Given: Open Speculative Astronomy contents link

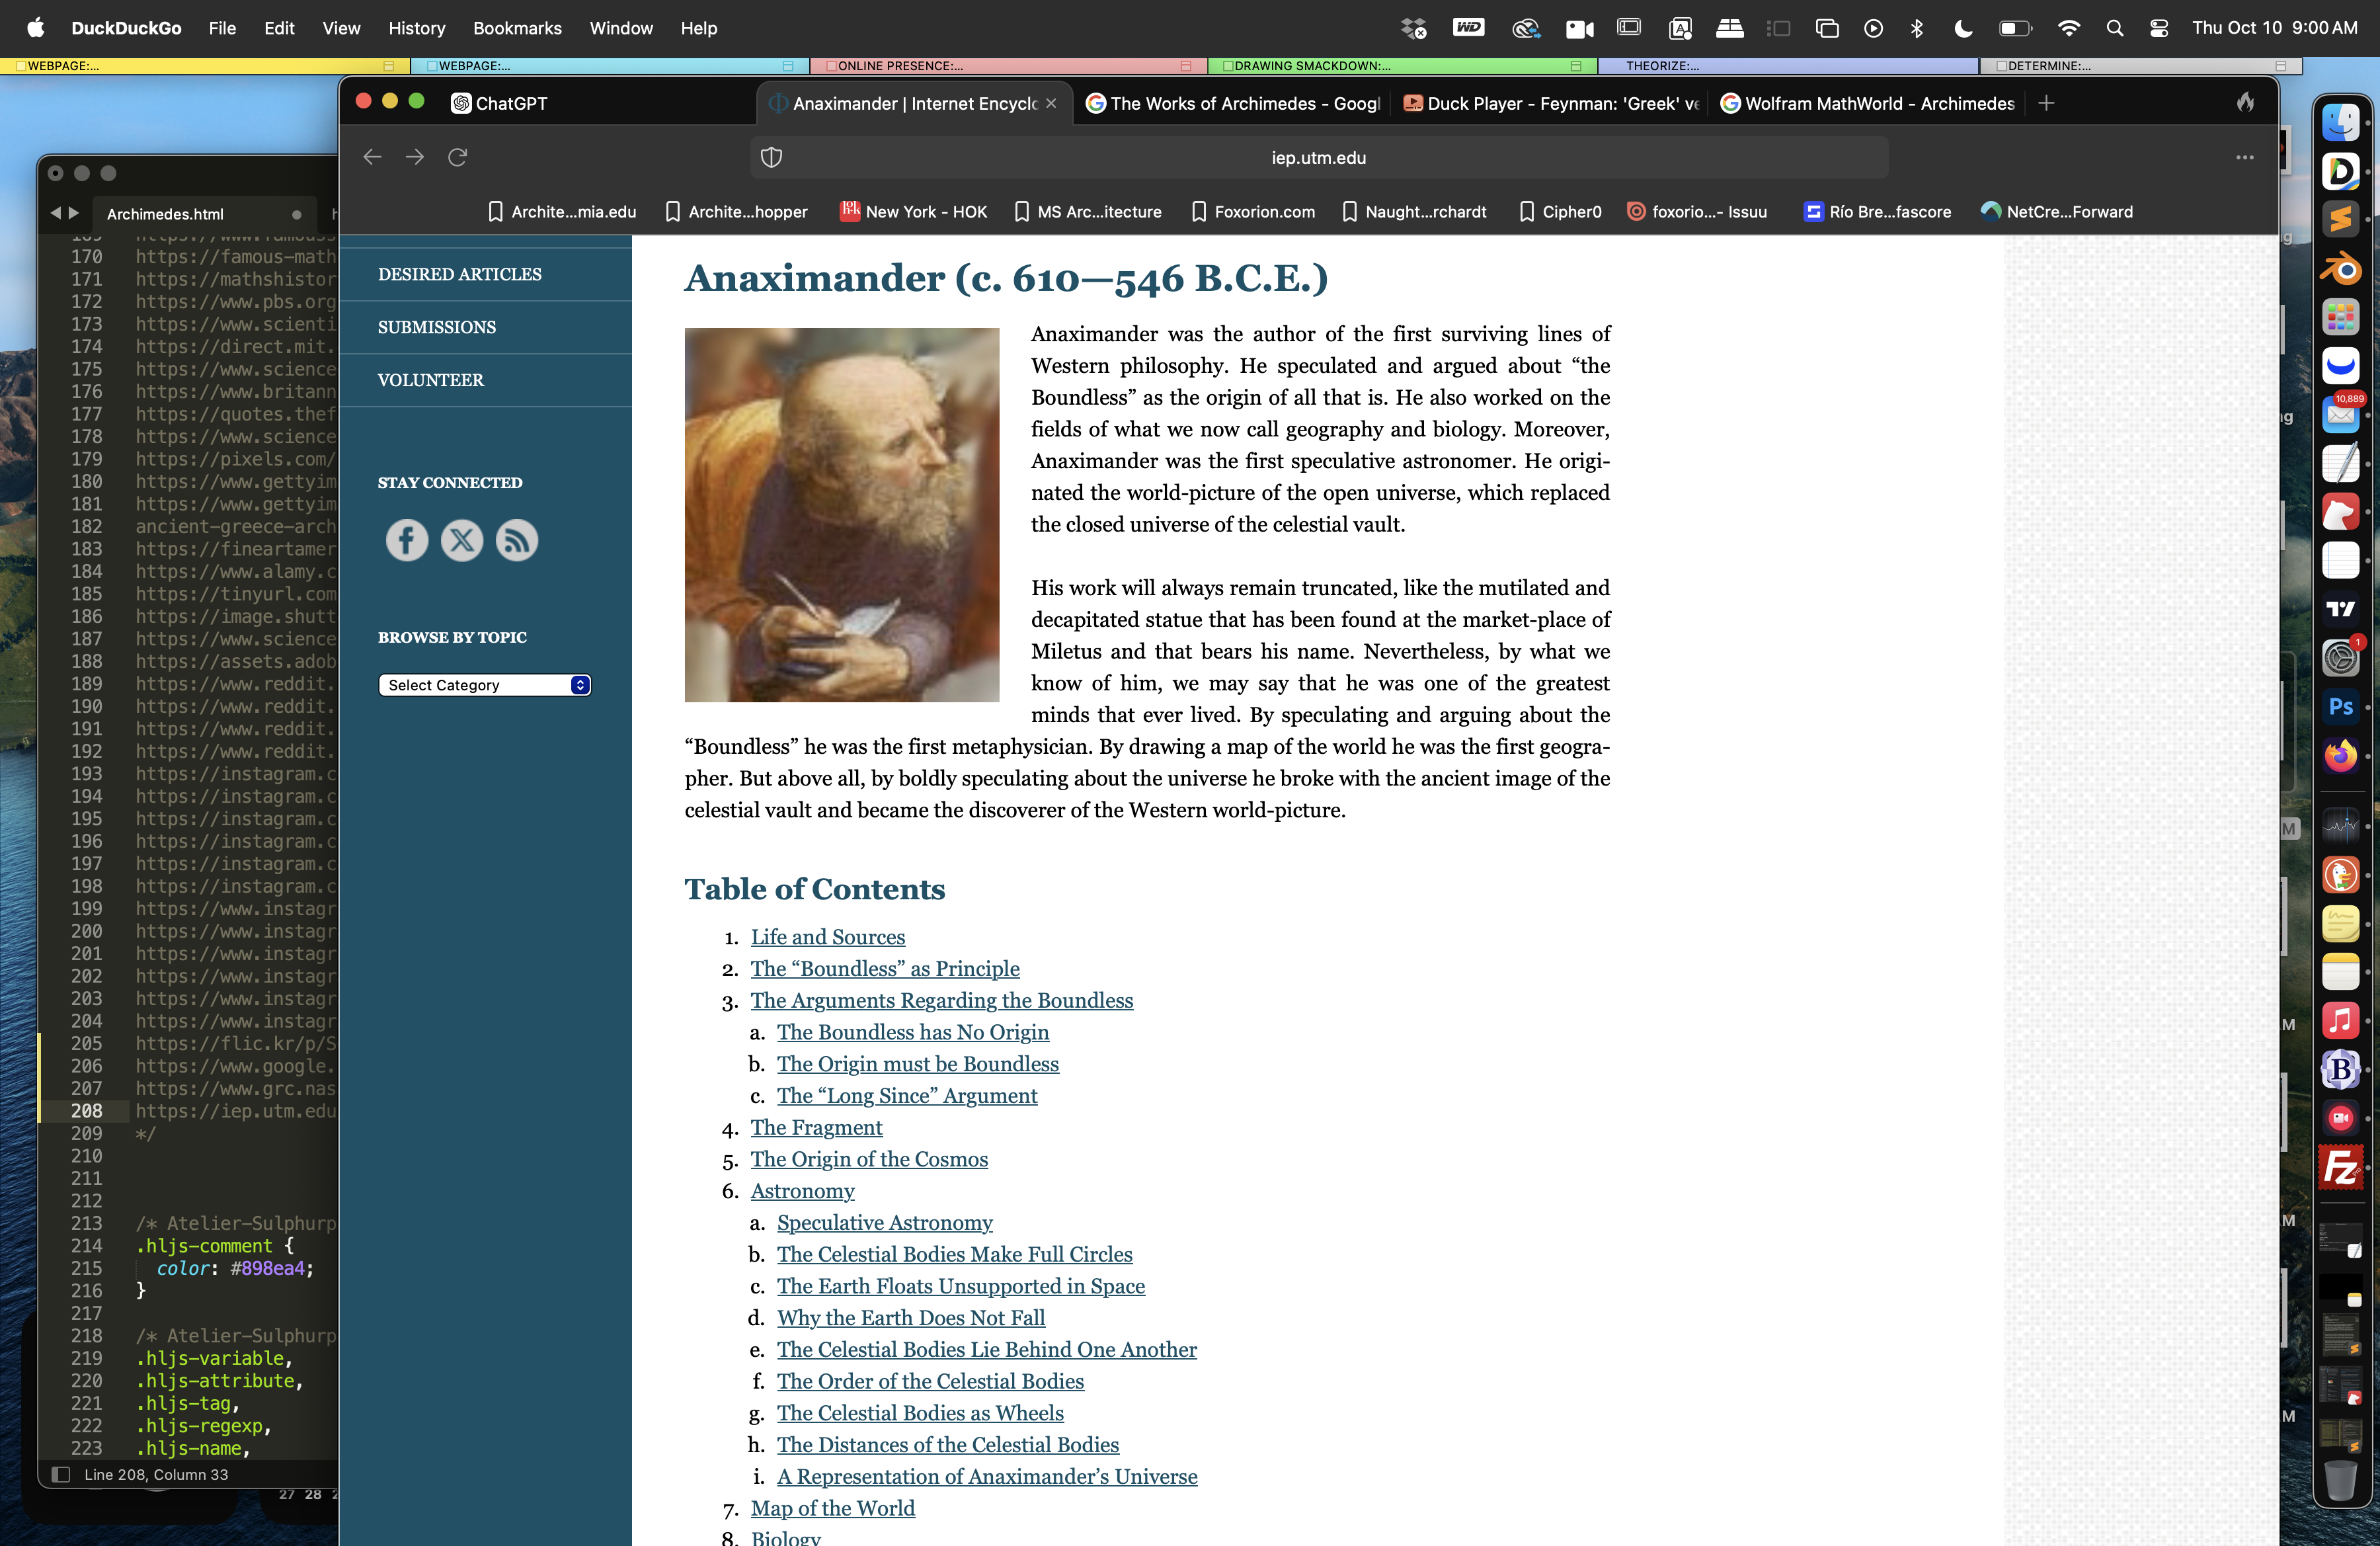Looking at the screenshot, I should point(885,1222).
